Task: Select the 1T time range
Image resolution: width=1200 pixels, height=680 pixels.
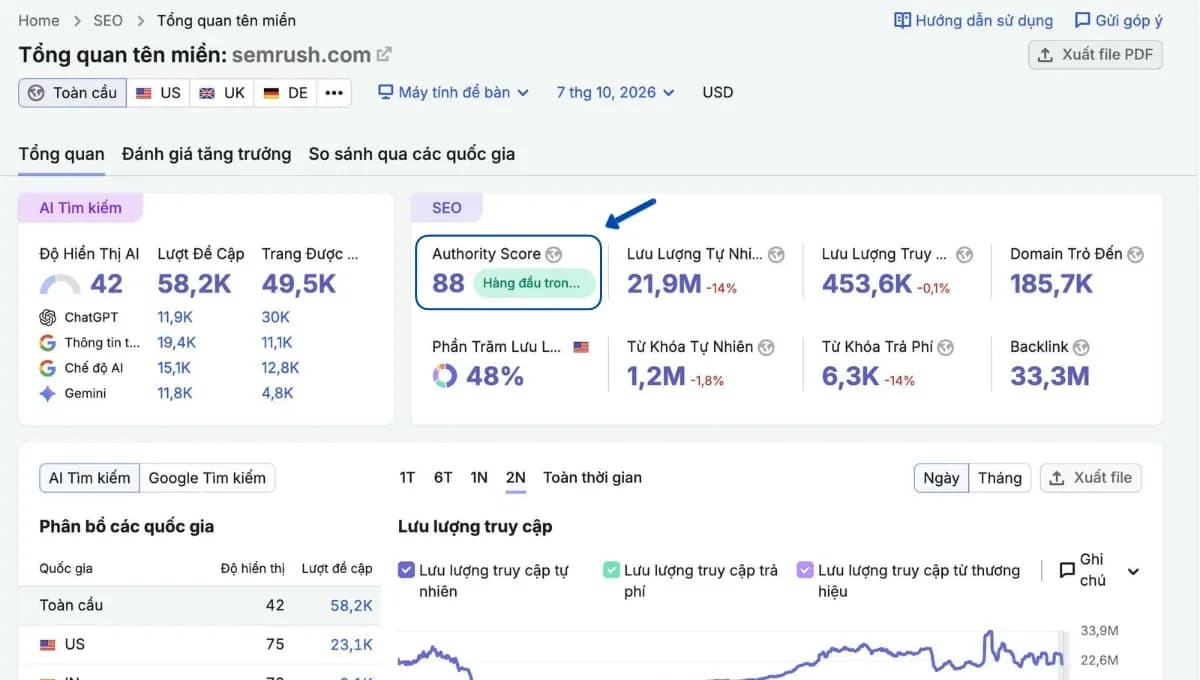Action: (x=407, y=478)
